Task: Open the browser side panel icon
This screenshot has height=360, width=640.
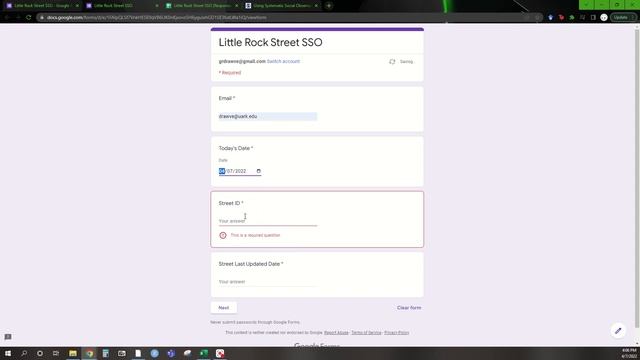Action: [593, 18]
